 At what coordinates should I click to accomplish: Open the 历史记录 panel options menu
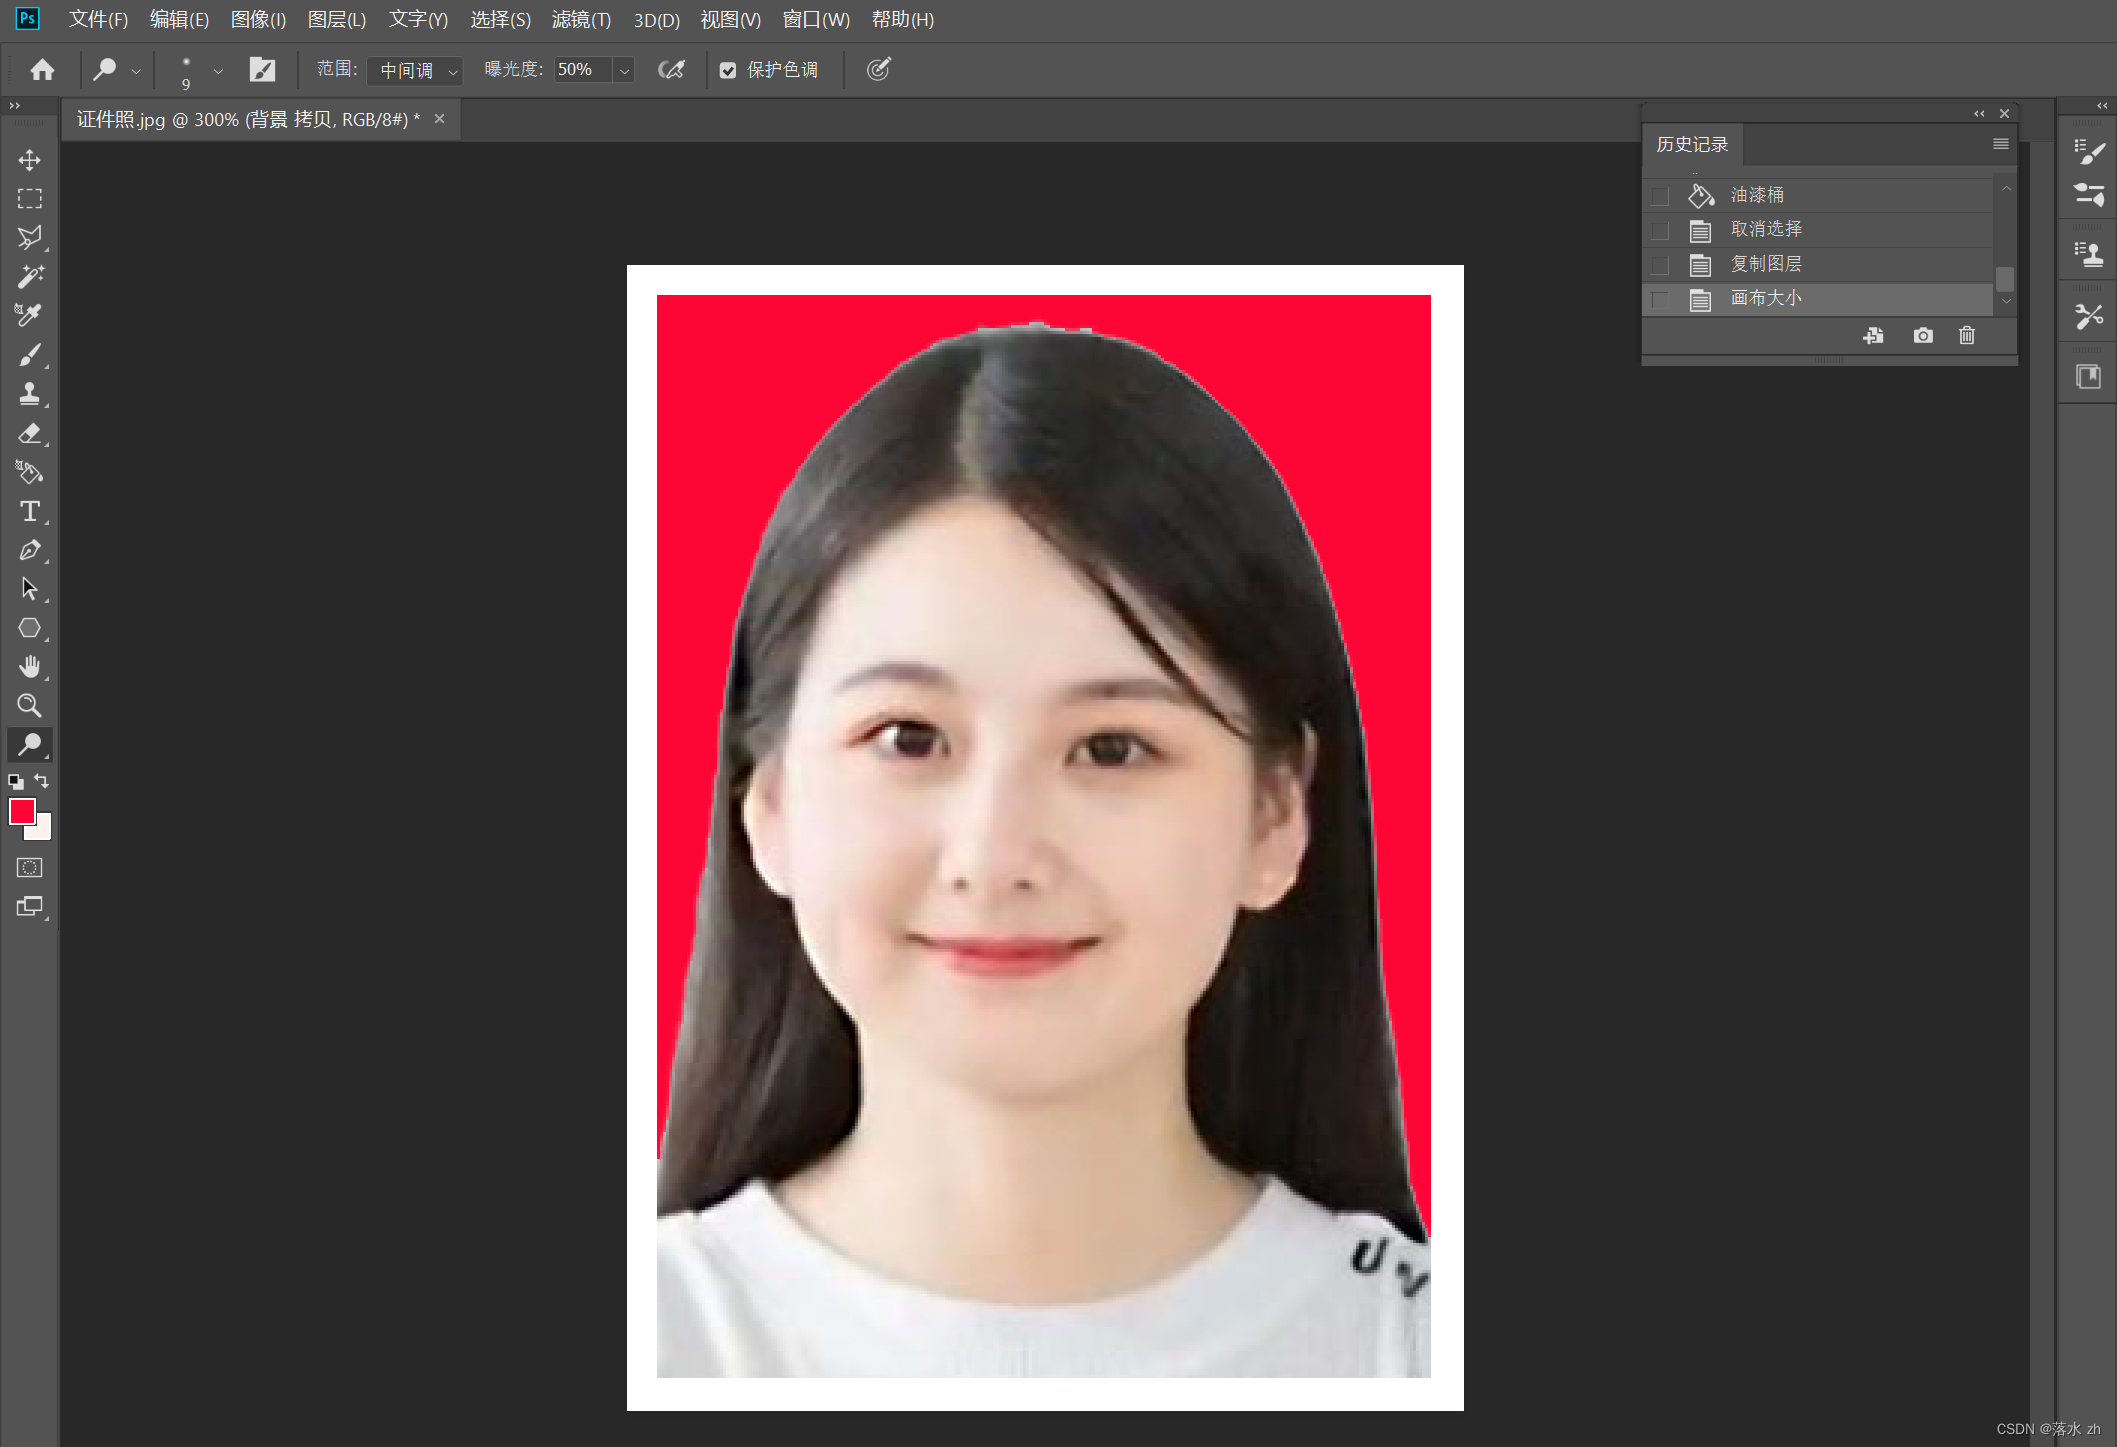pos(2000,145)
